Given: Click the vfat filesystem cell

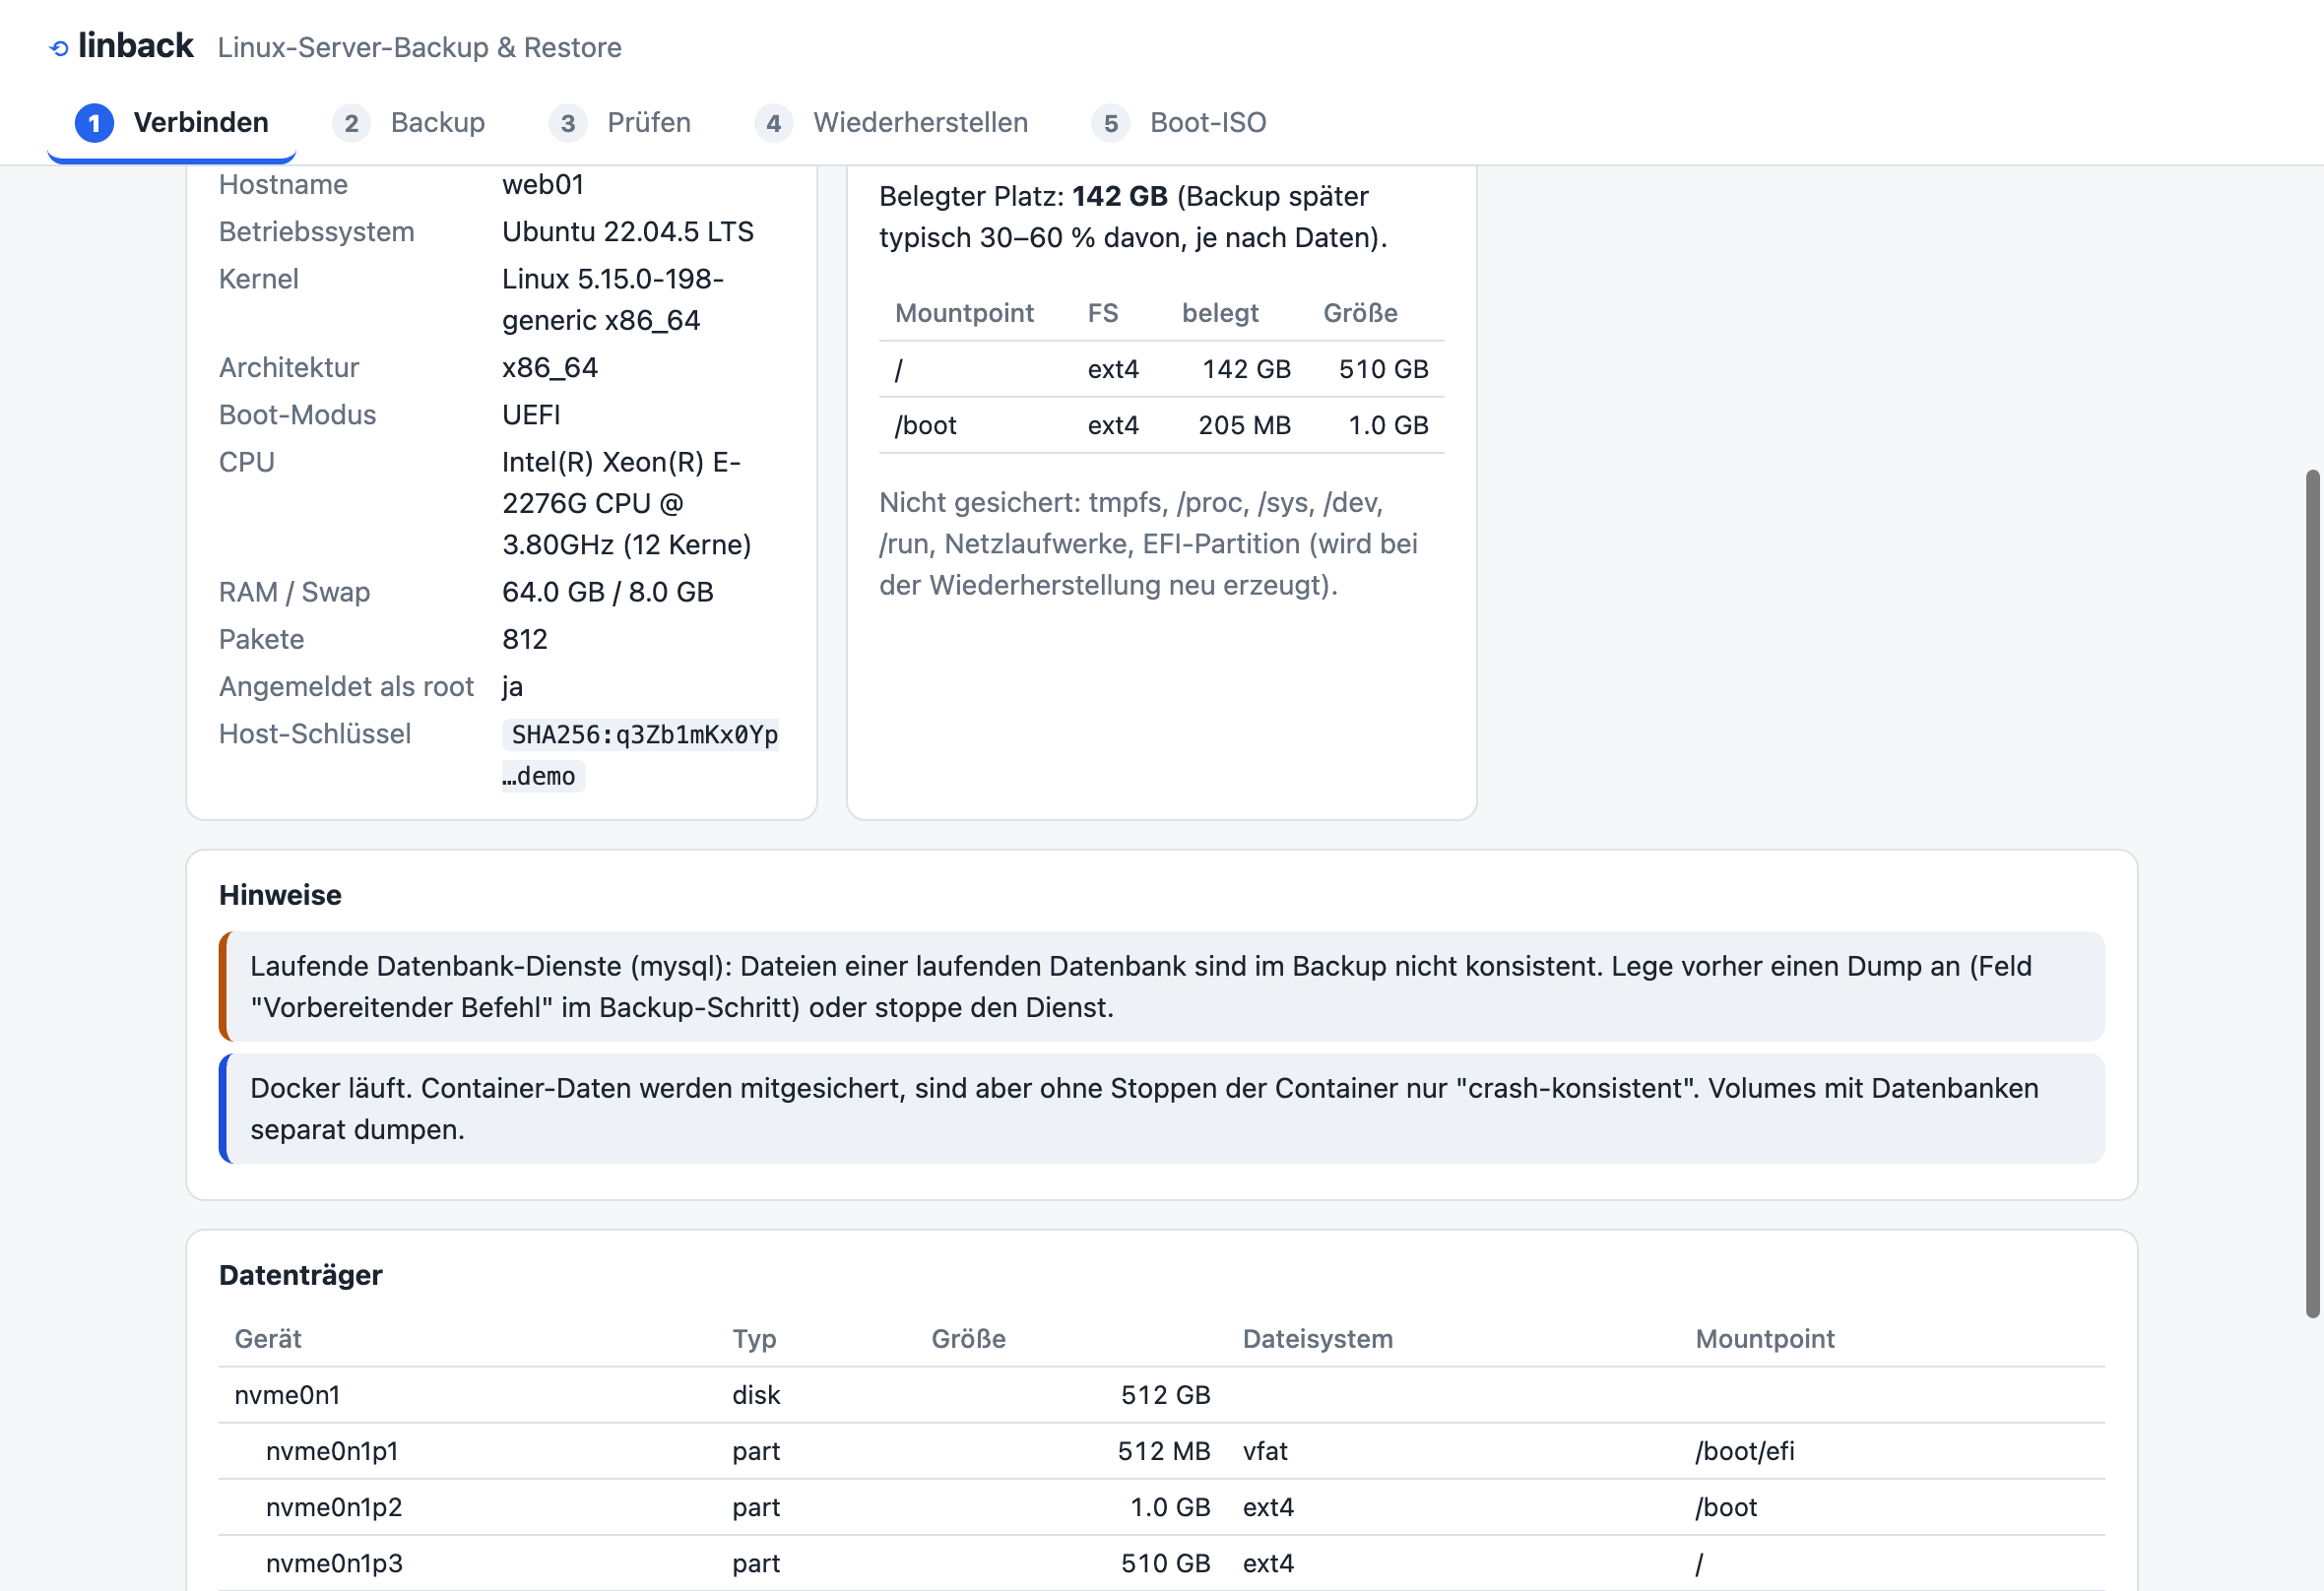Looking at the screenshot, I should point(1265,1451).
